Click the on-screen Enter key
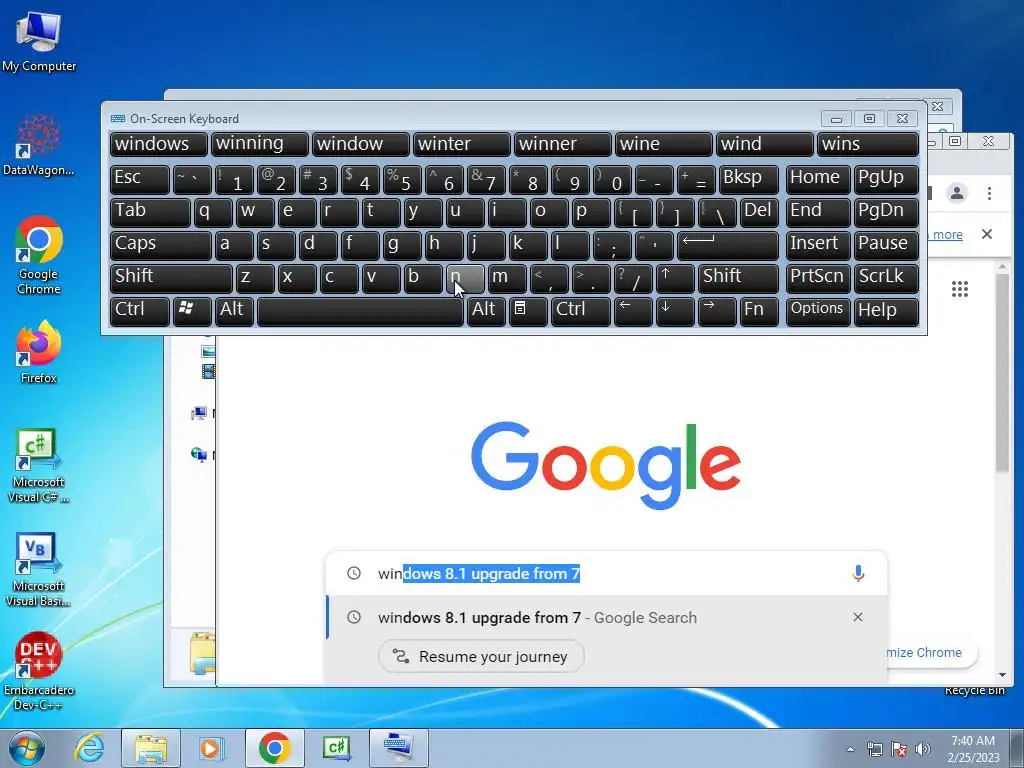This screenshot has height=768, width=1024. pyautogui.click(x=728, y=246)
